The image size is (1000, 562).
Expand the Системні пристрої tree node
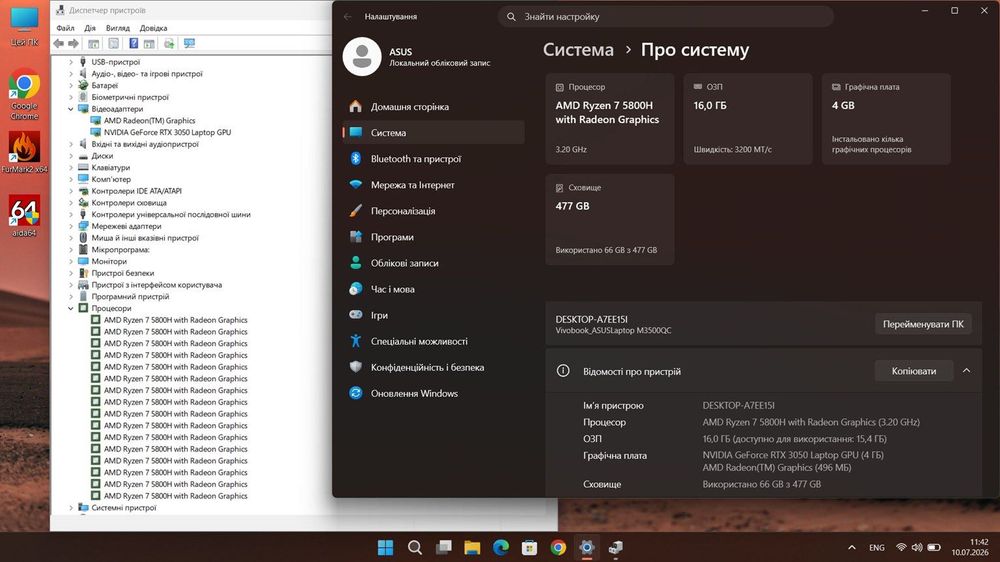click(71, 508)
